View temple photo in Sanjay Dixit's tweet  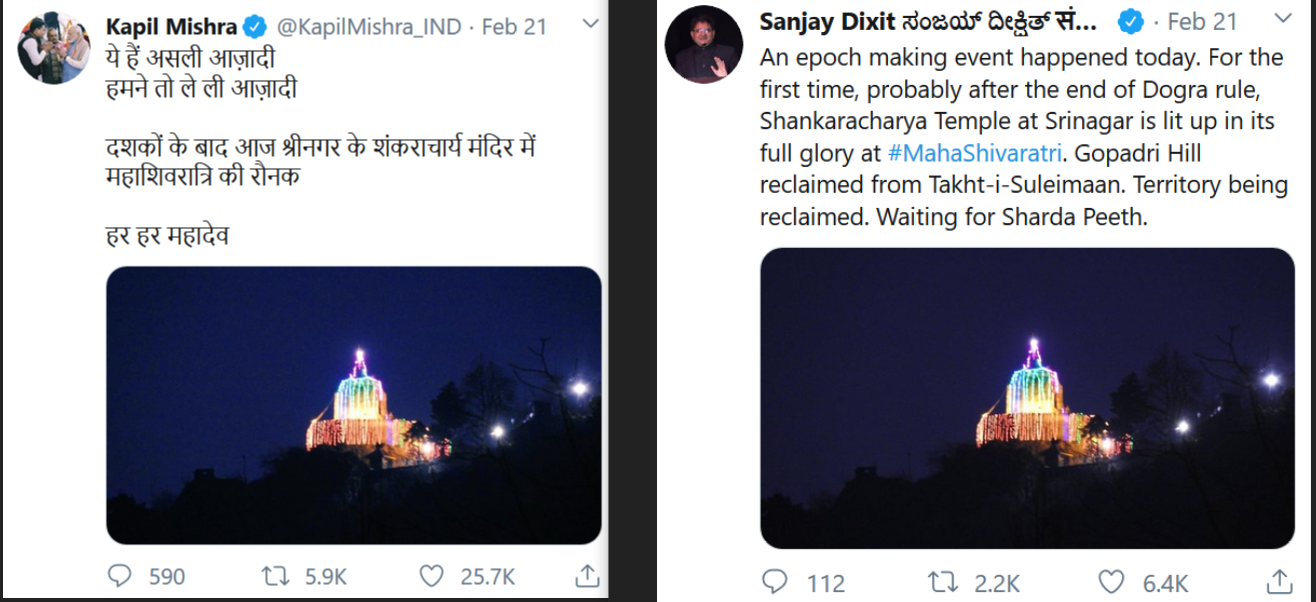point(1027,398)
